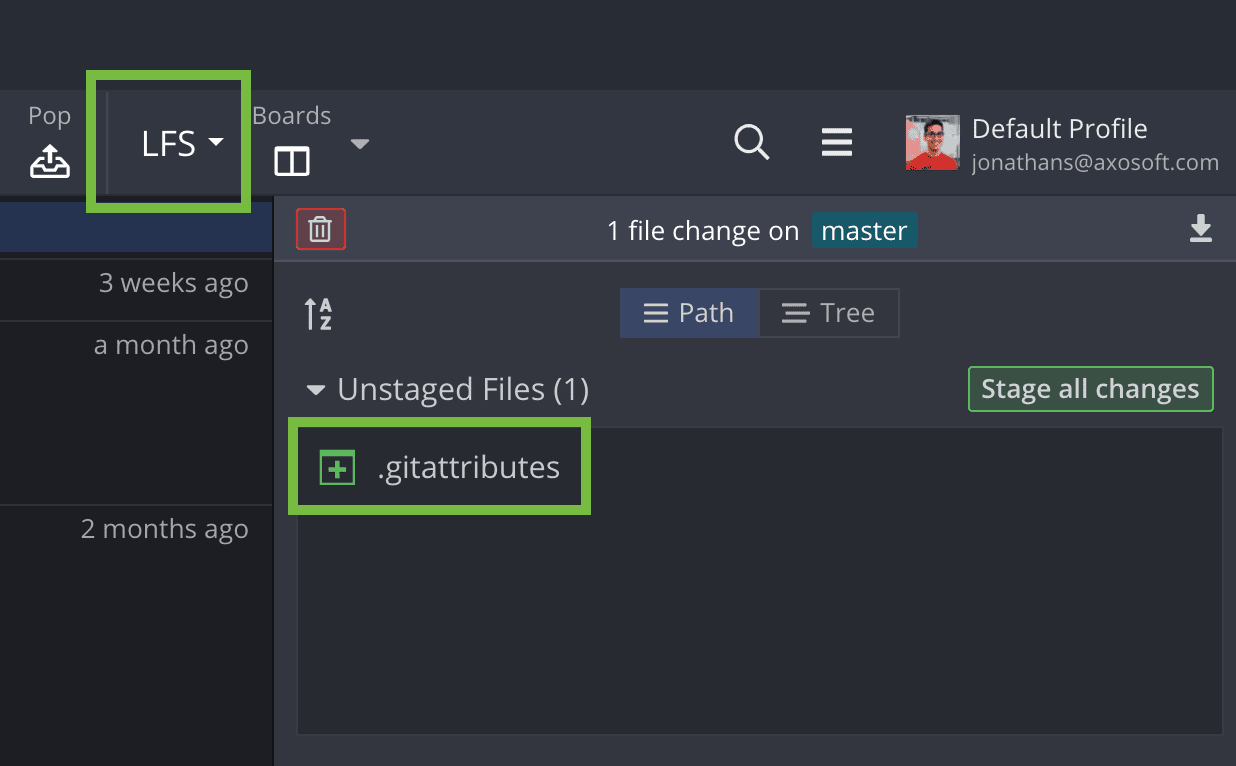Viewport: 1236px width, 766px height.
Task: Open the dropdown arrow next to Boards
Action: [359, 144]
